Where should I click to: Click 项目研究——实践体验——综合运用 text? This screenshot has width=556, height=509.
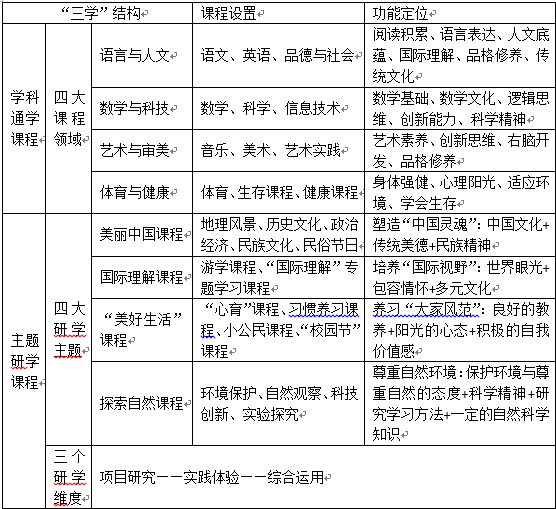212,477
